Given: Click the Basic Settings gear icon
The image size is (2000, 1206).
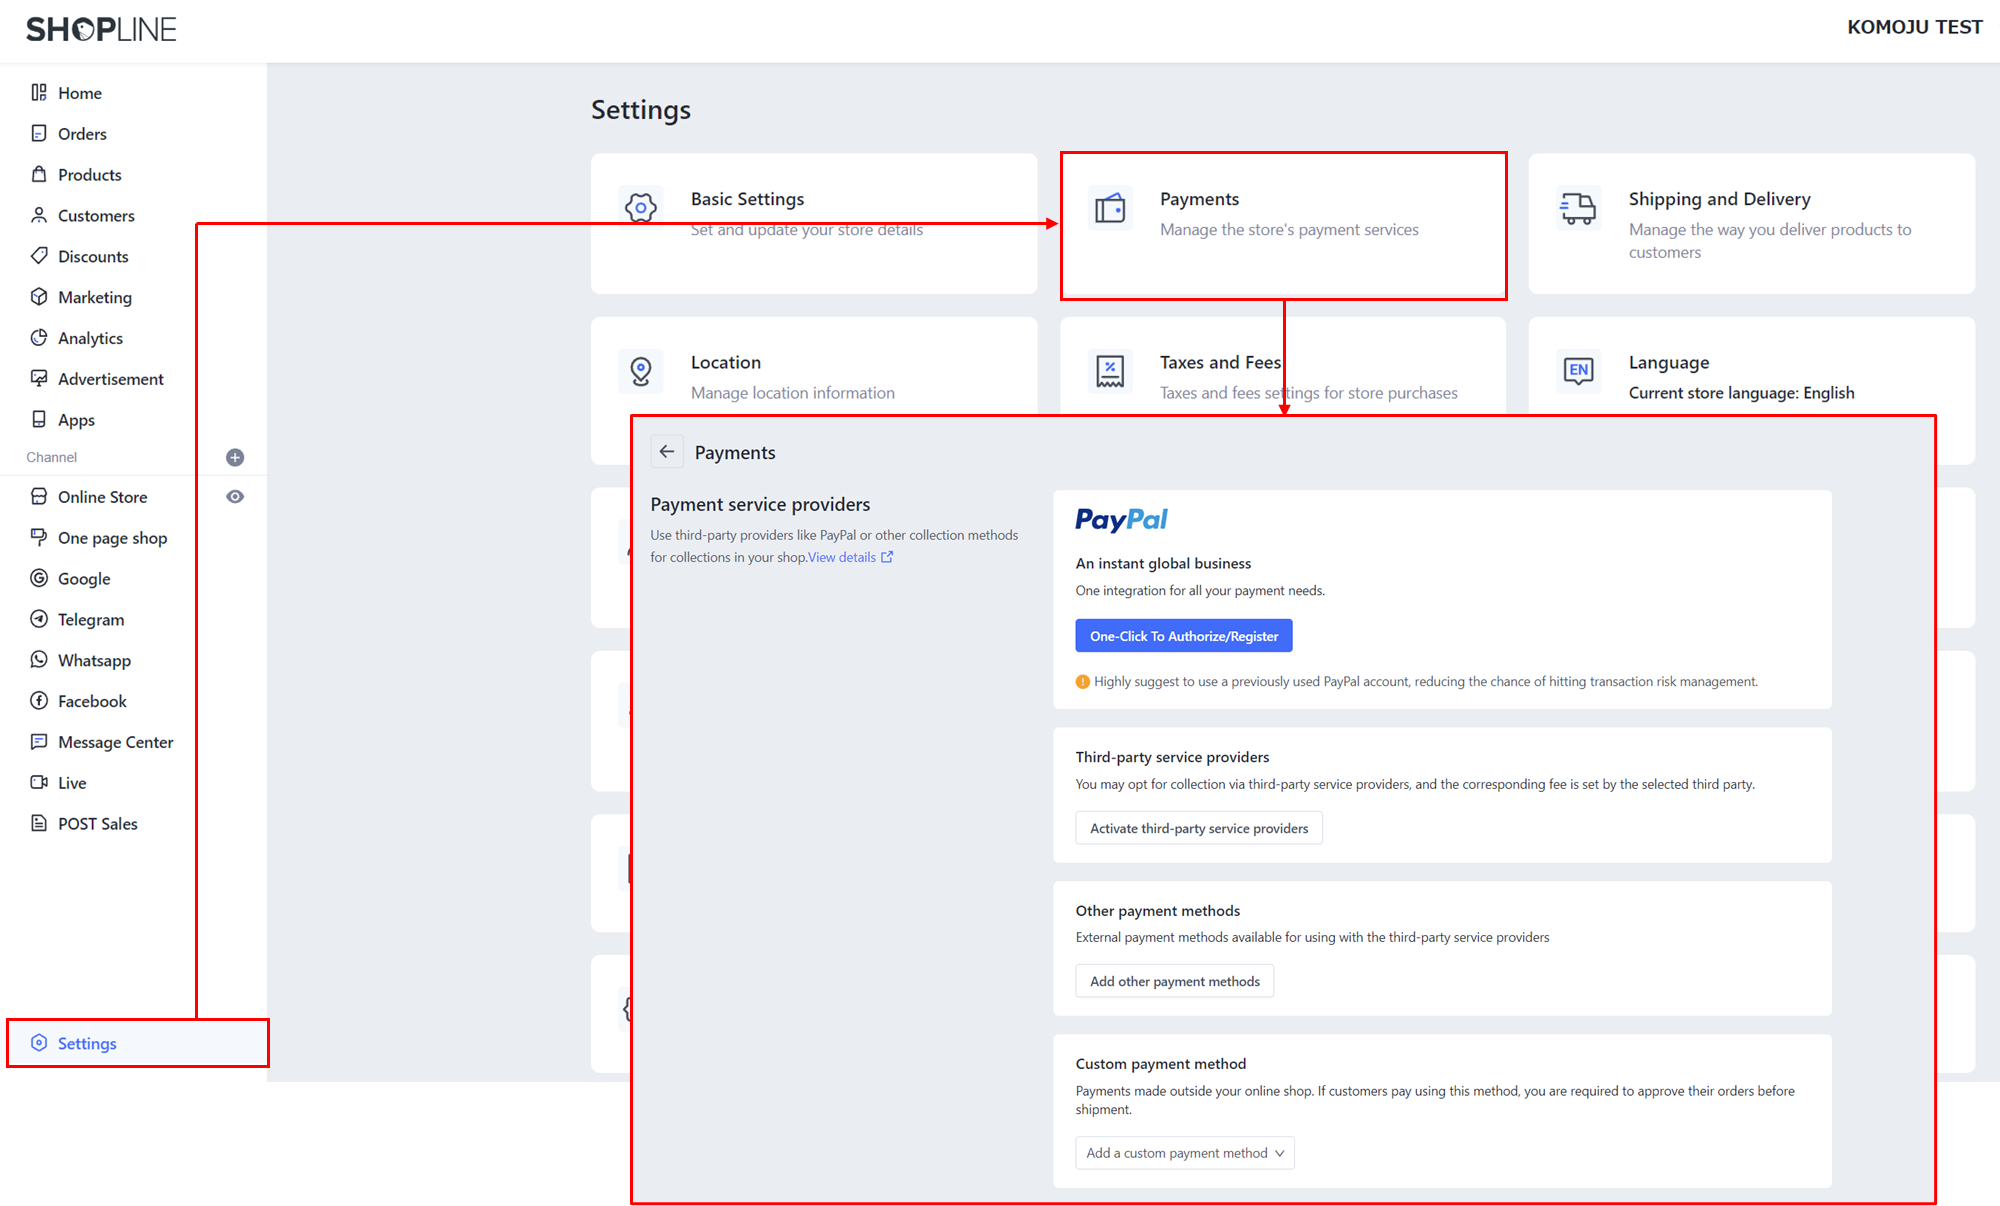Looking at the screenshot, I should (x=641, y=208).
